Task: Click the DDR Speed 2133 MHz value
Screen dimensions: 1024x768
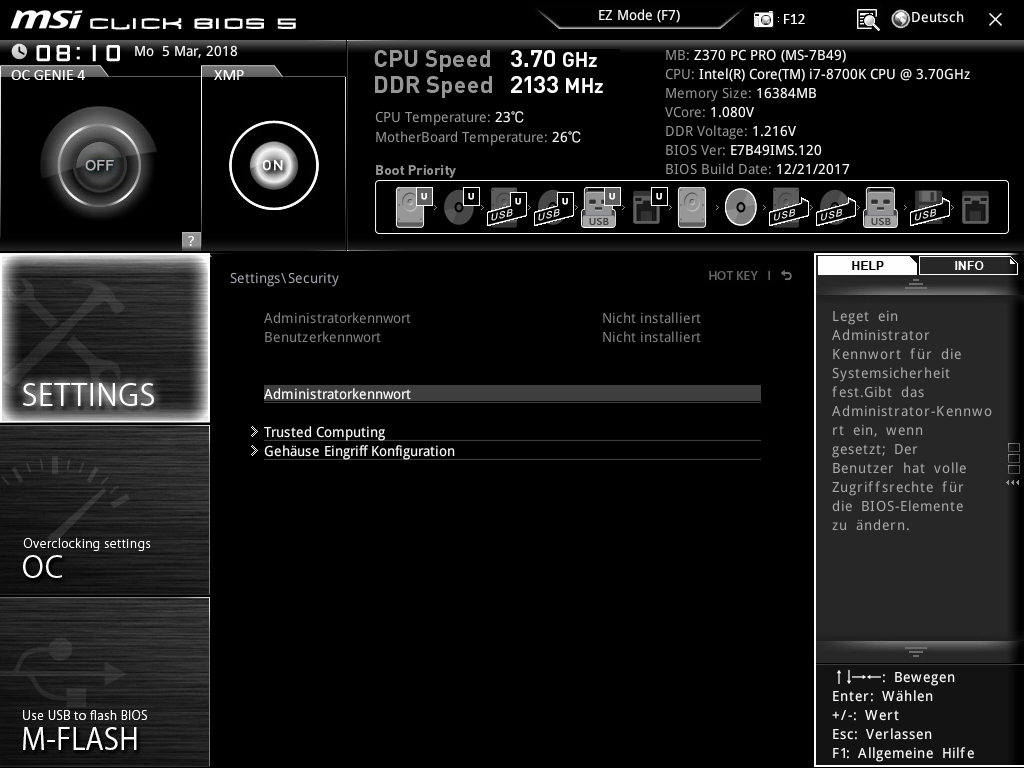Action: 556,85
